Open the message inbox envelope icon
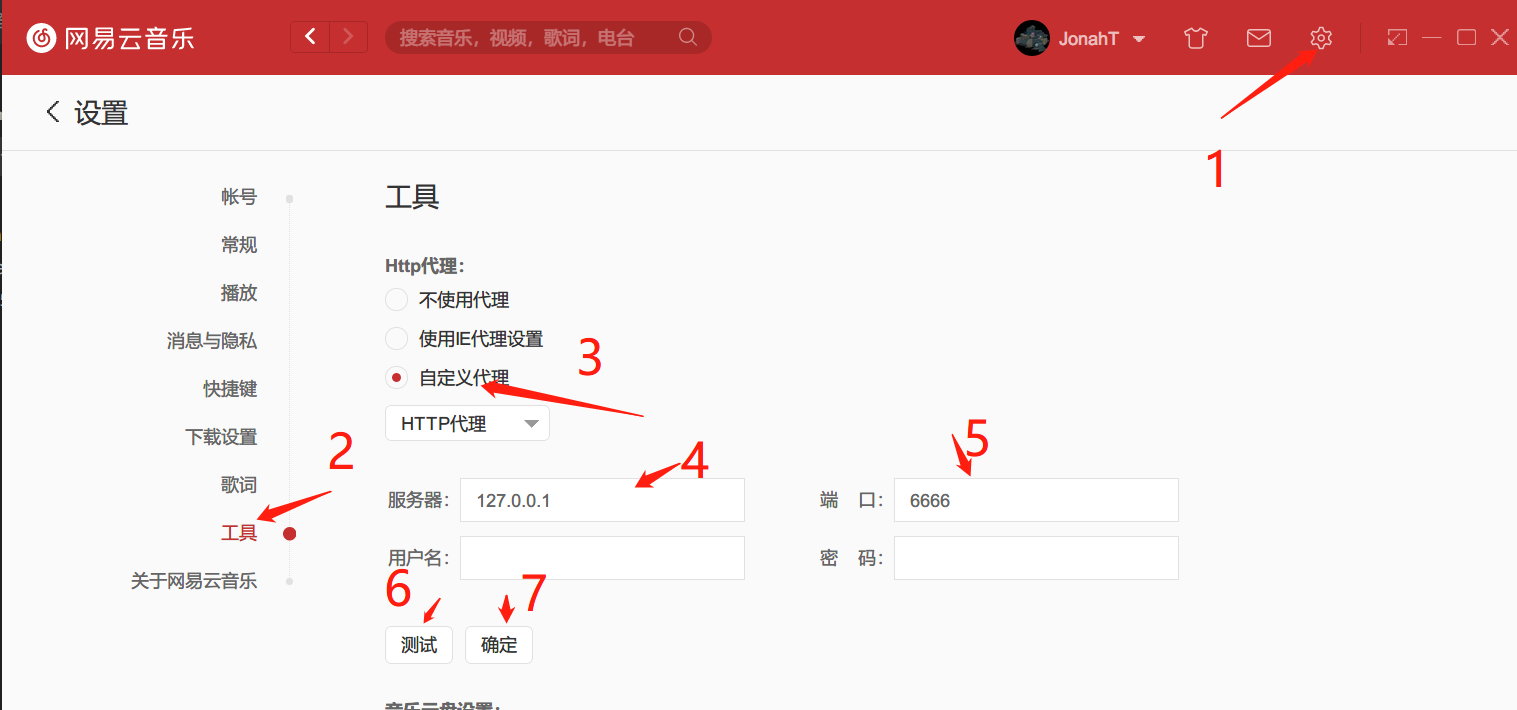 pyautogui.click(x=1258, y=37)
